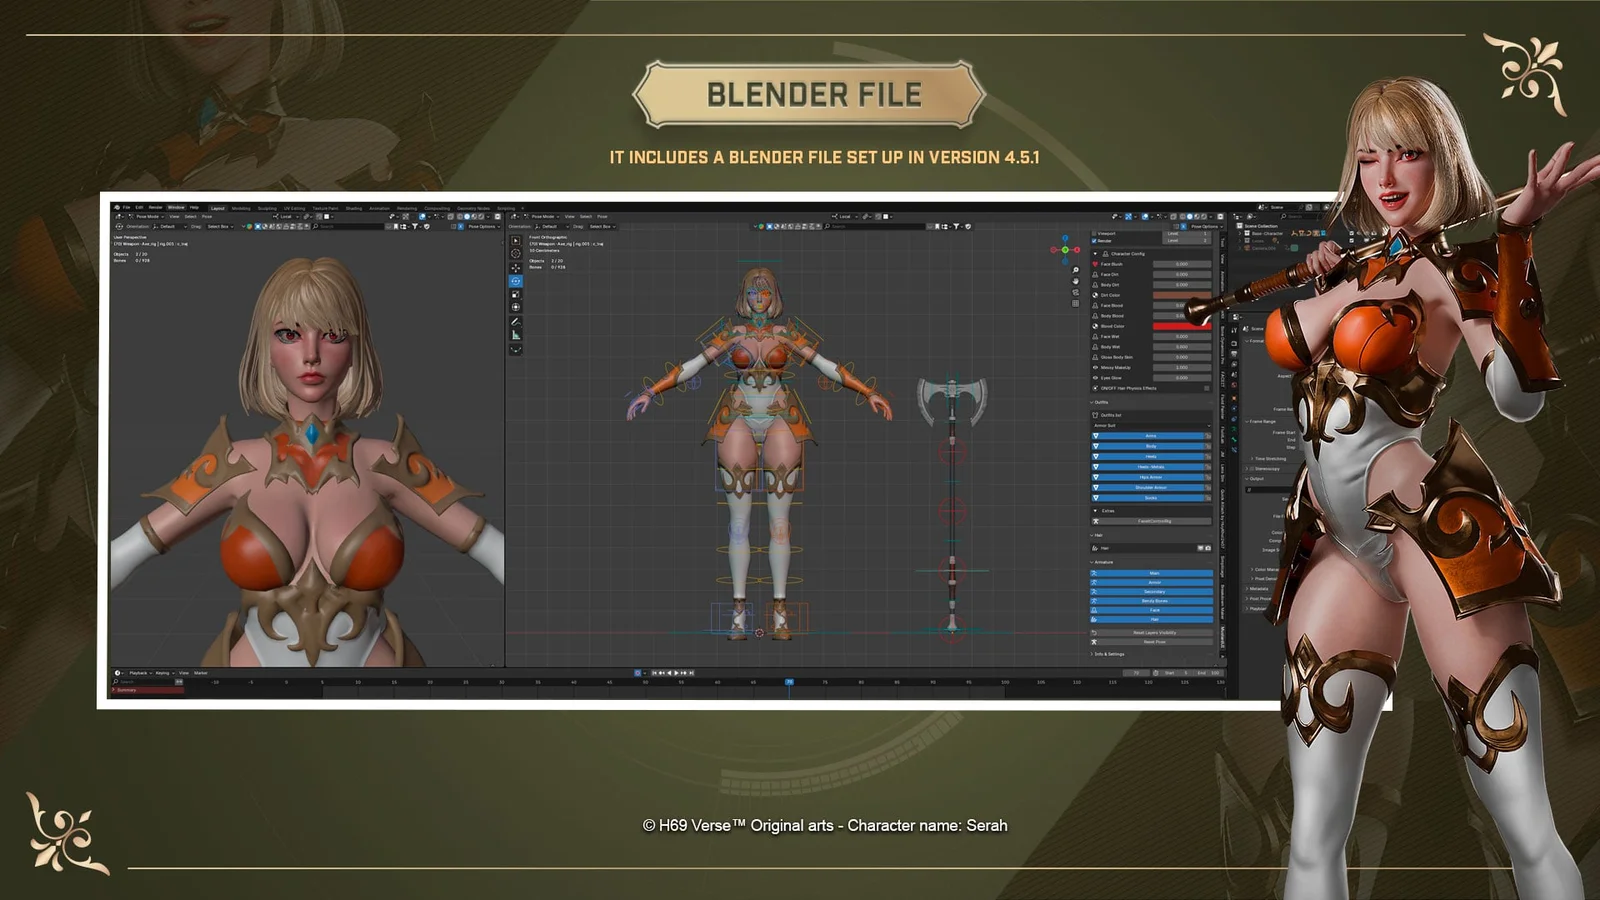Select the Move tool in the viewport toolbar

coord(516,267)
